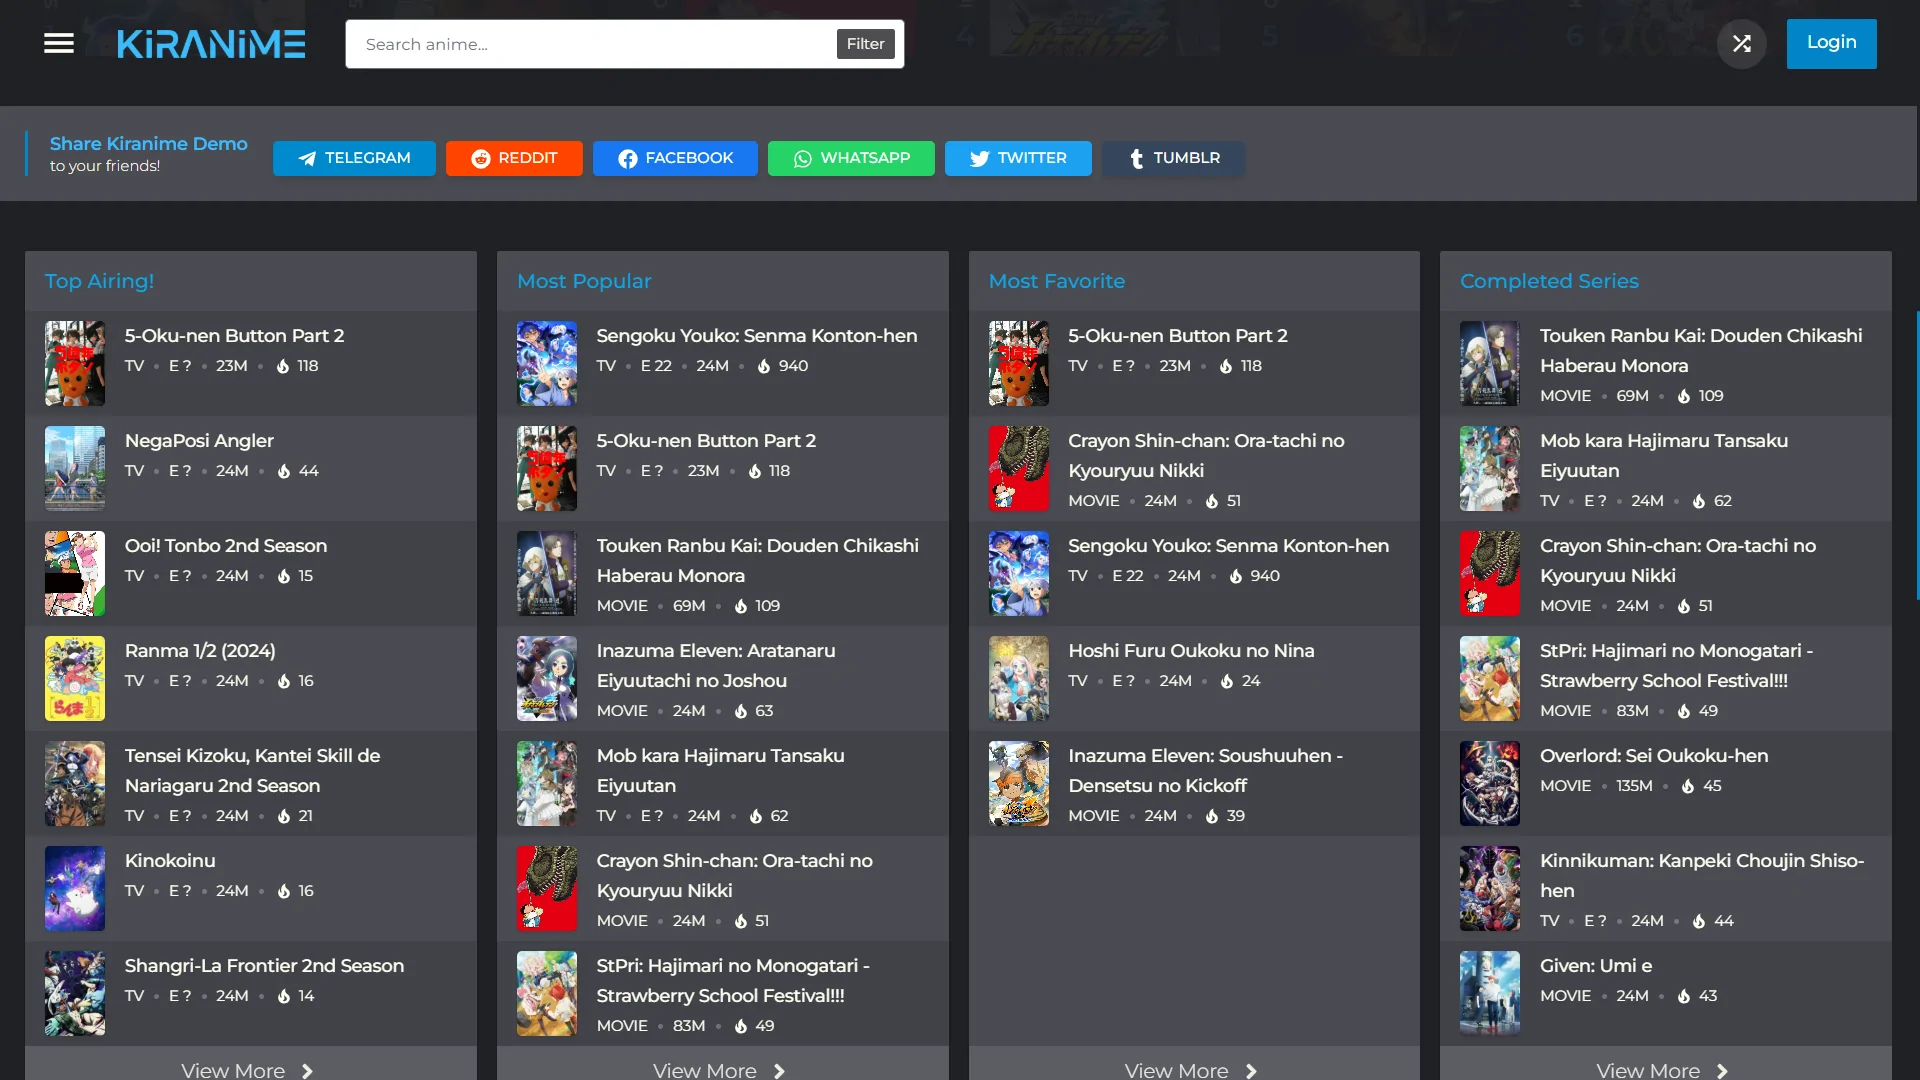
Task: Click Ranma 1/2 (2024) poster thumbnail
Action: [75, 678]
